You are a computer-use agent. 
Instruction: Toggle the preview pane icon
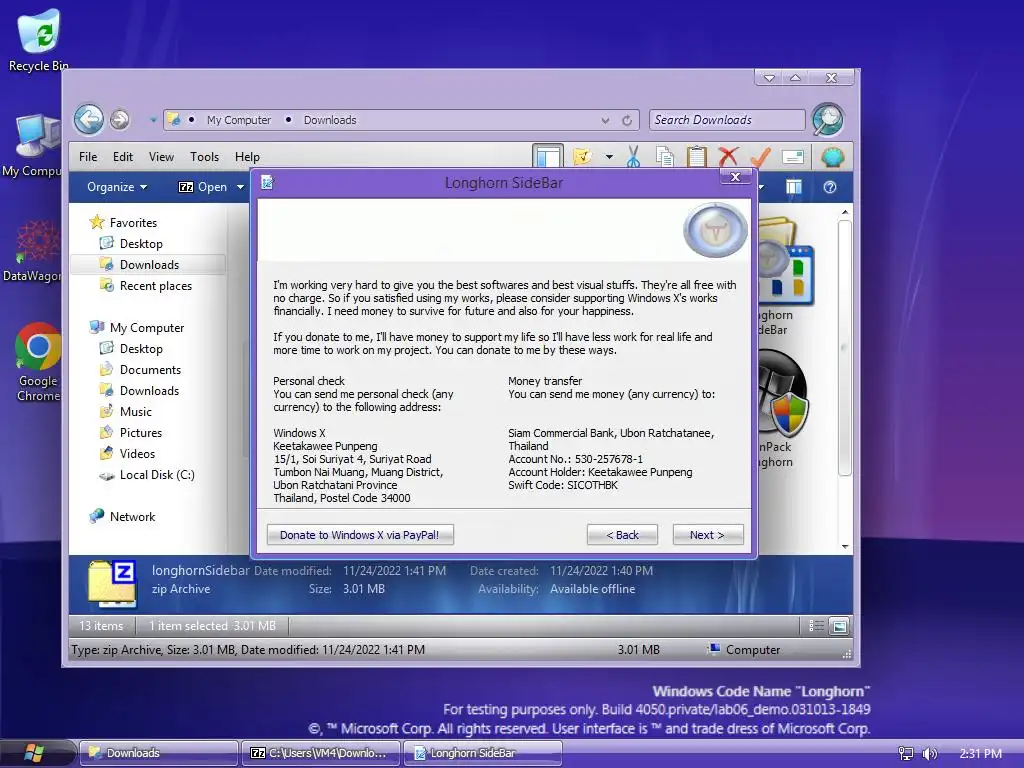click(793, 187)
